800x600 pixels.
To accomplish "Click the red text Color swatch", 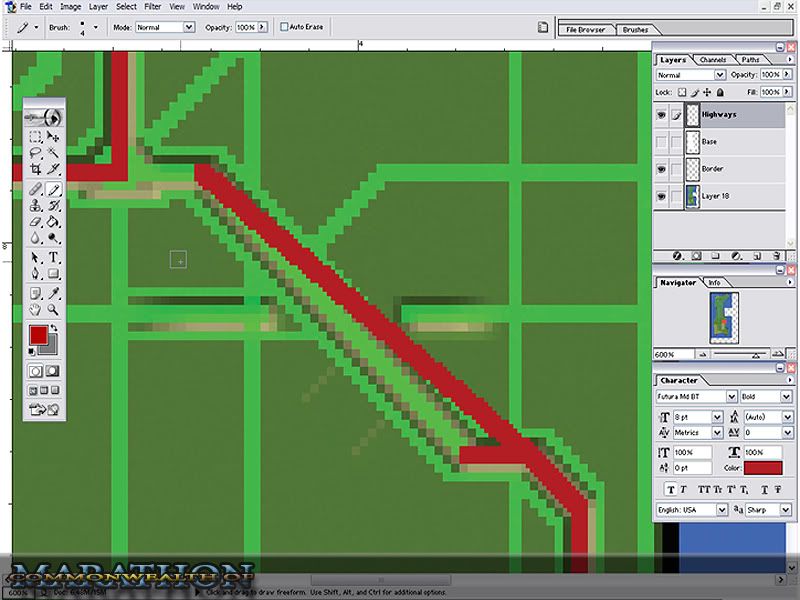I will [x=762, y=467].
